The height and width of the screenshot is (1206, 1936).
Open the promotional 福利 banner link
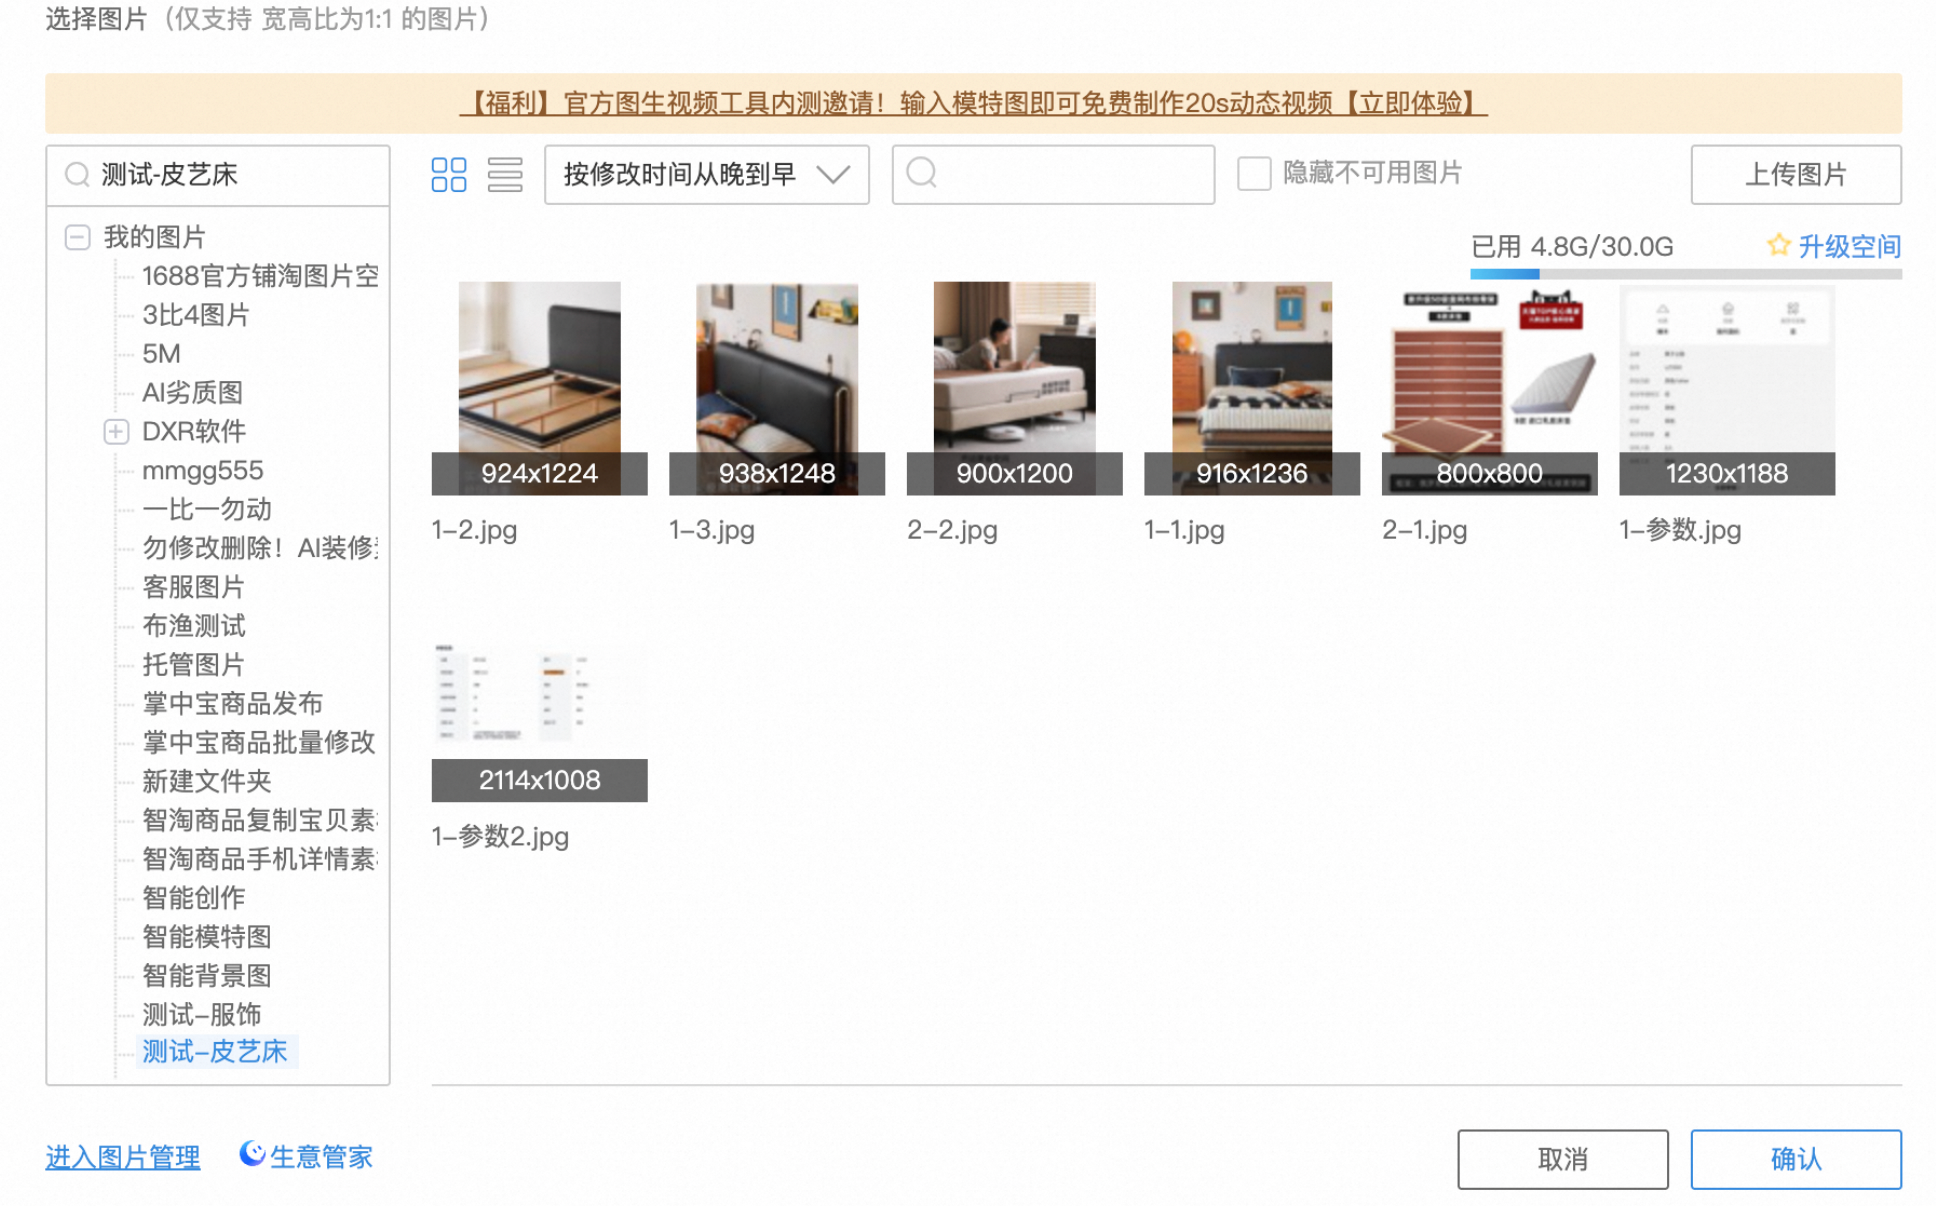pyautogui.click(x=973, y=103)
